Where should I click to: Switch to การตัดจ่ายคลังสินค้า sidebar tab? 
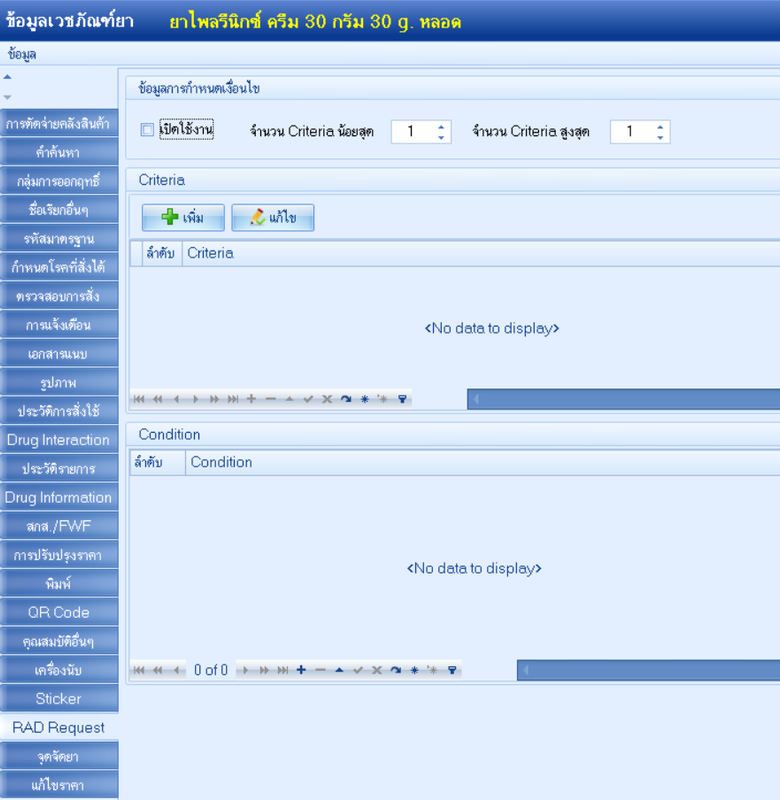pyautogui.click(x=59, y=123)
